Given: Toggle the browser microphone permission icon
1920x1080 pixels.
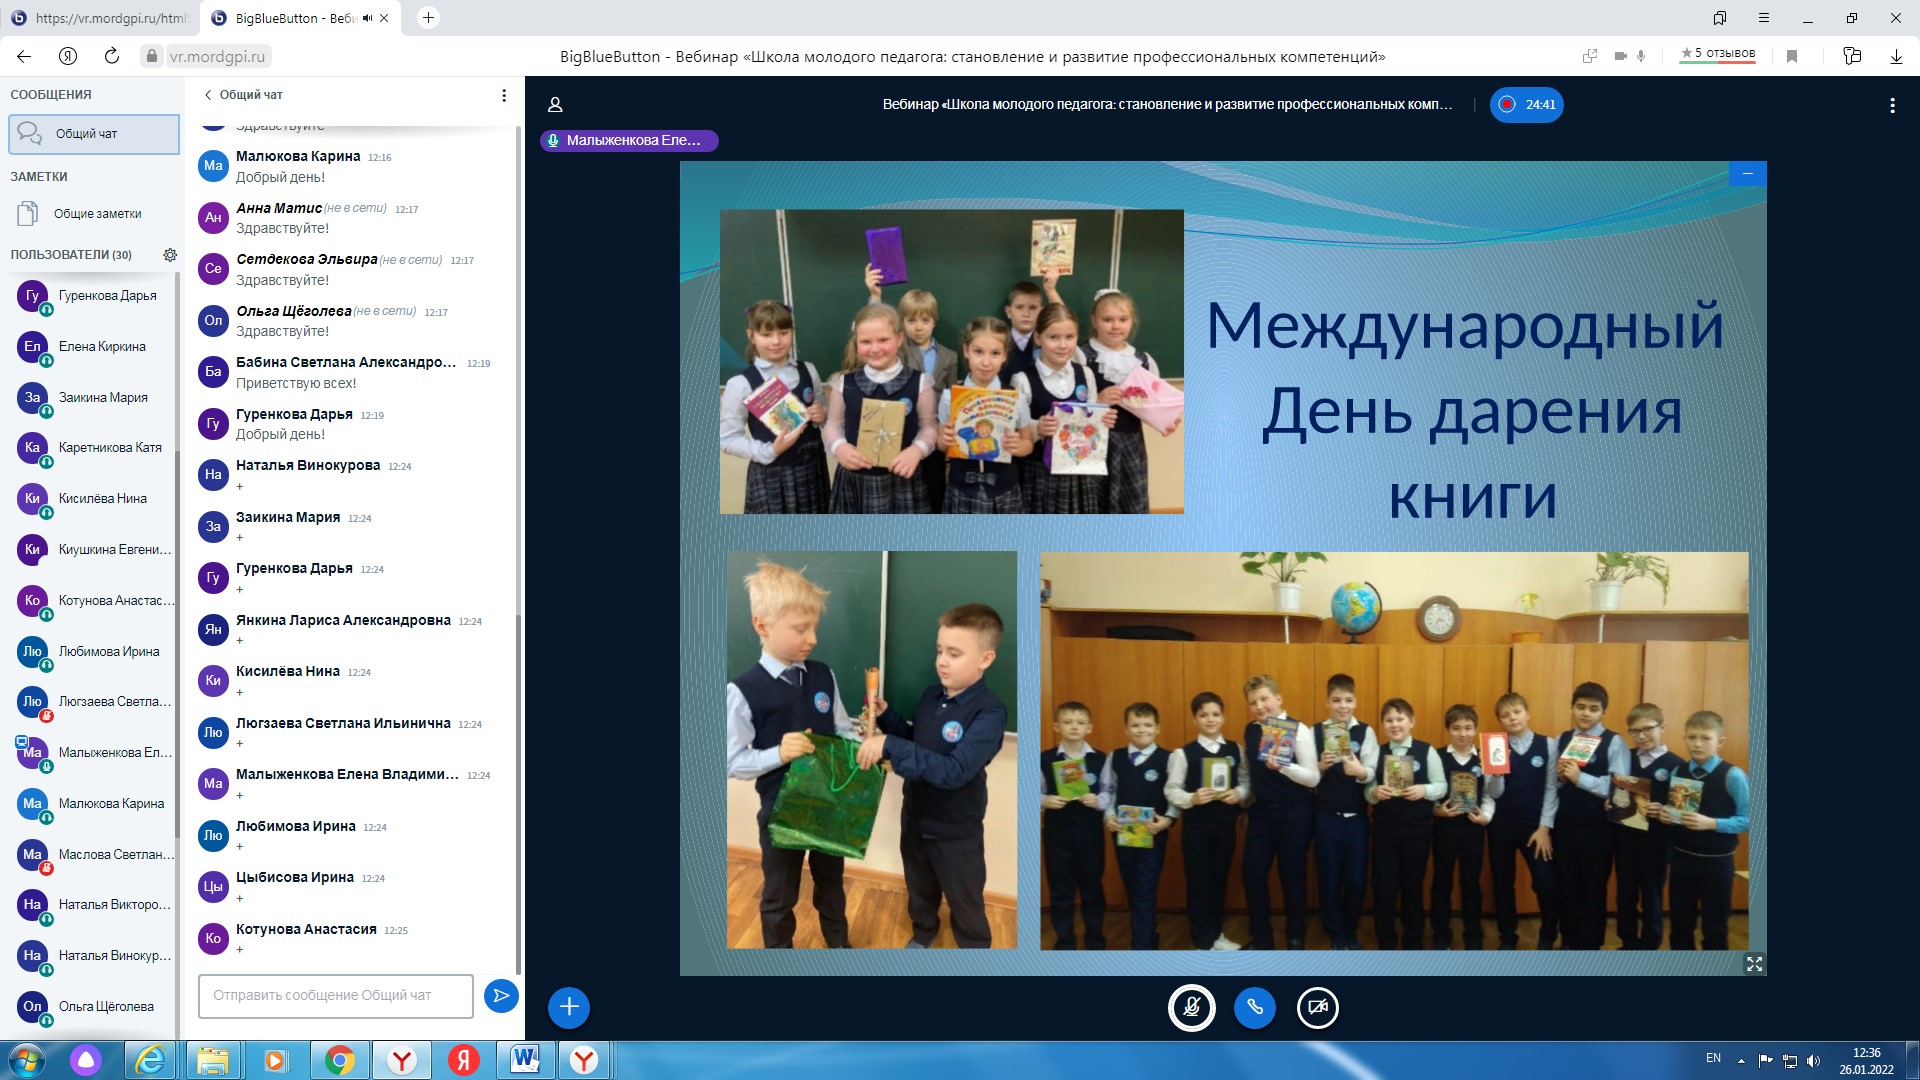Looking at the screenshot, I should (x=1641, y=57).
